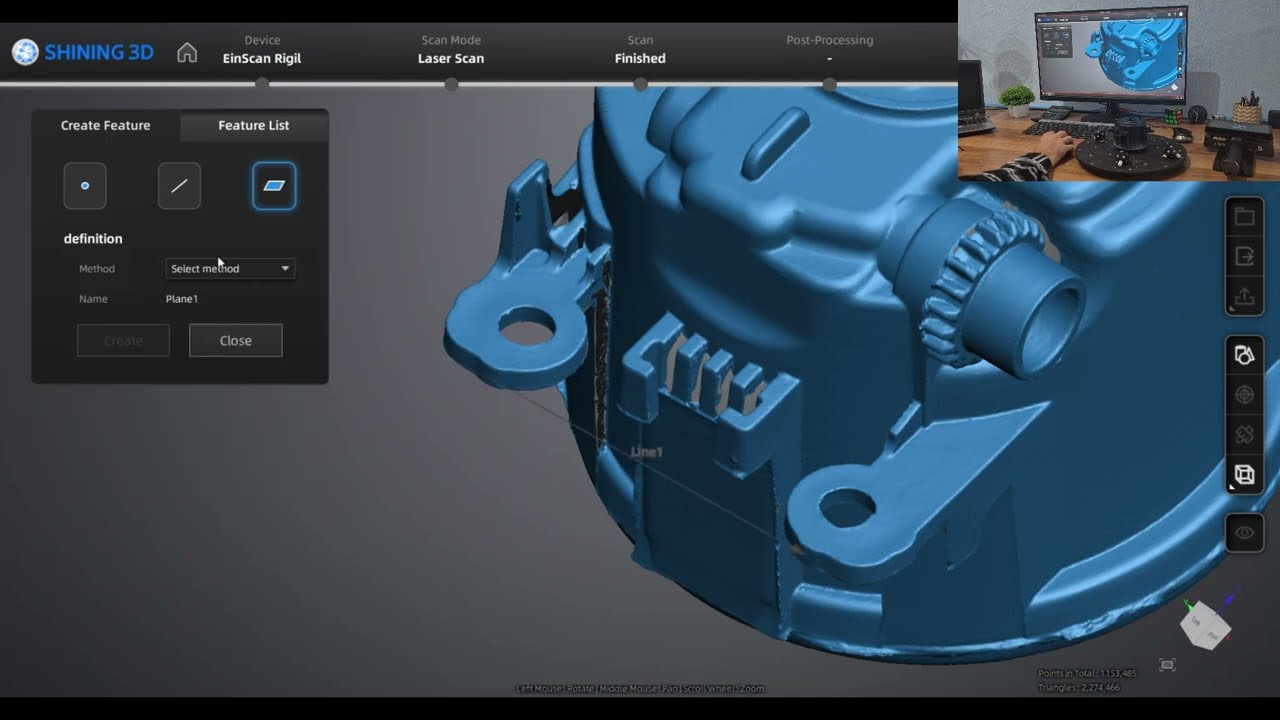1280x720 pixels.
Task: Click the export arrow icon in right toolbar
Action: coord(1244,257)
